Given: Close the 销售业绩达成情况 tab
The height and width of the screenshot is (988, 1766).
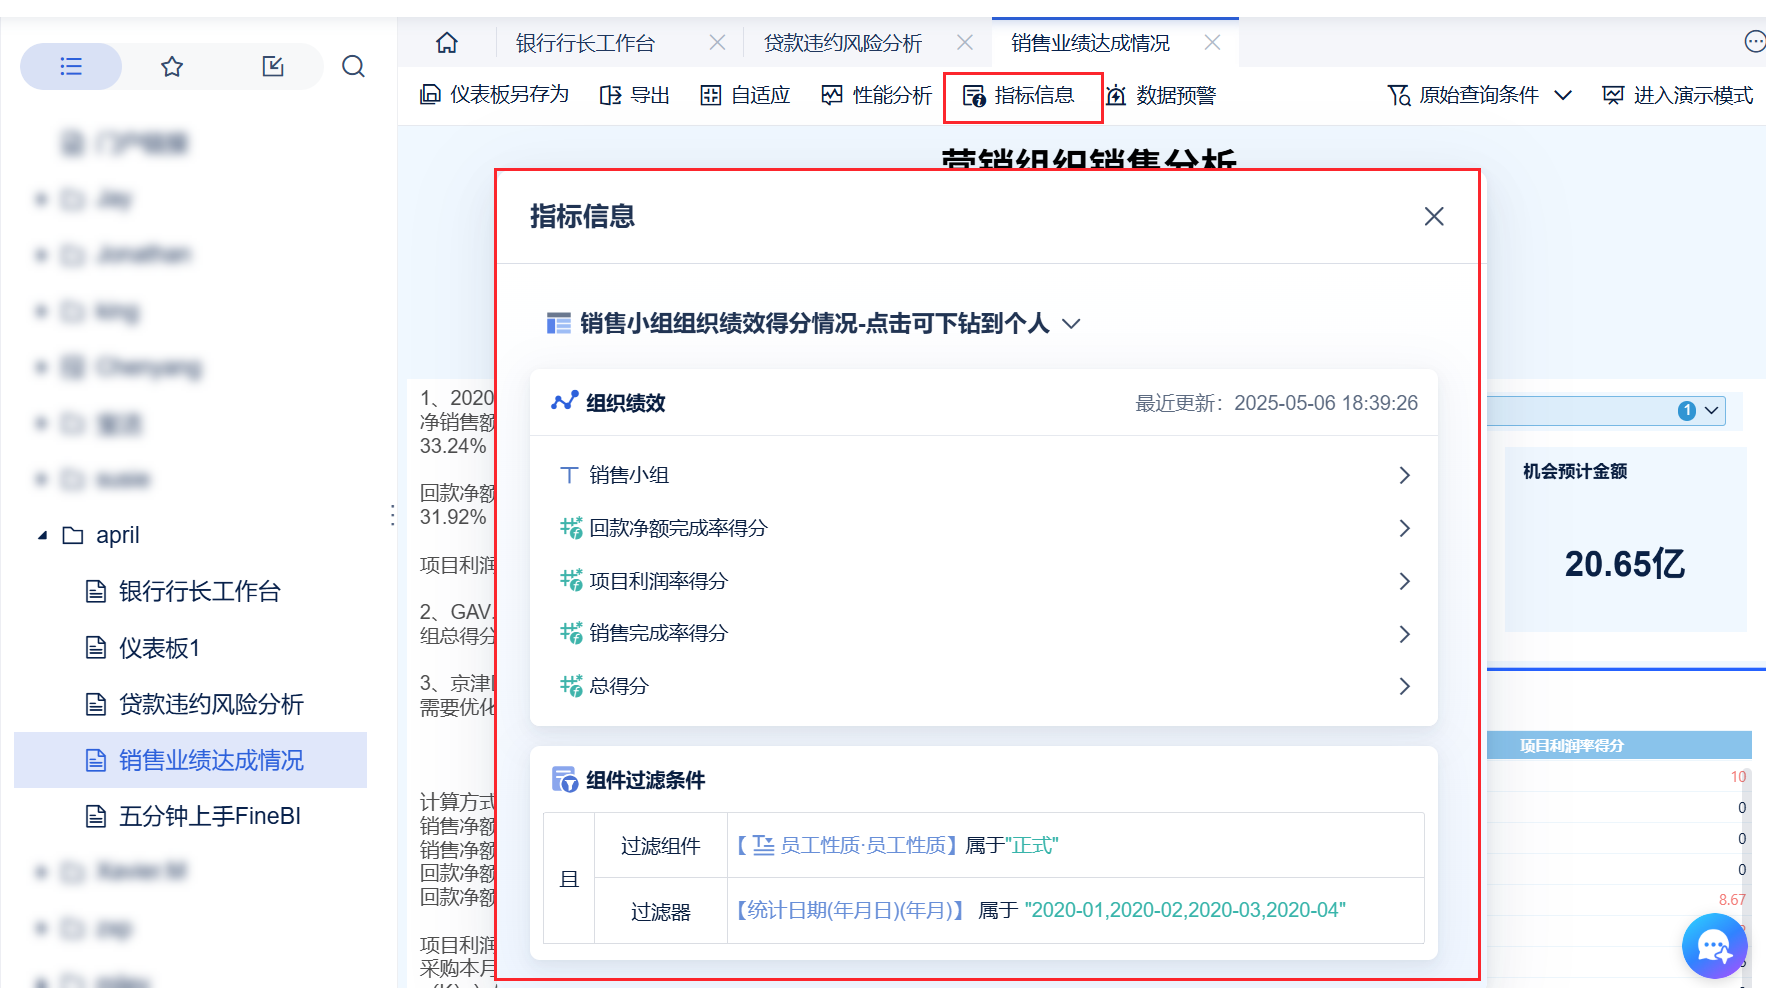Looking at the screenshot, I should click(1212, 42).
